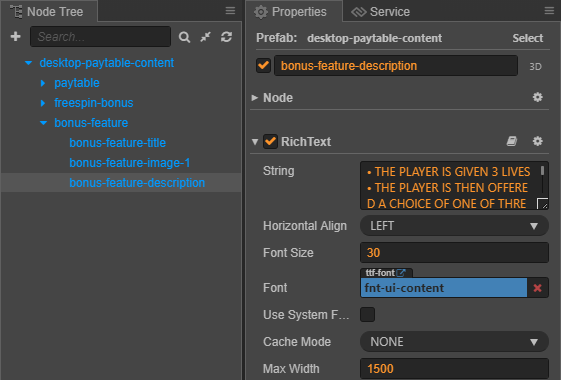561x380 pixels.
Task: Enable the Use System Font checkbox
Action: pyautogui.click(x=367, y=315)
